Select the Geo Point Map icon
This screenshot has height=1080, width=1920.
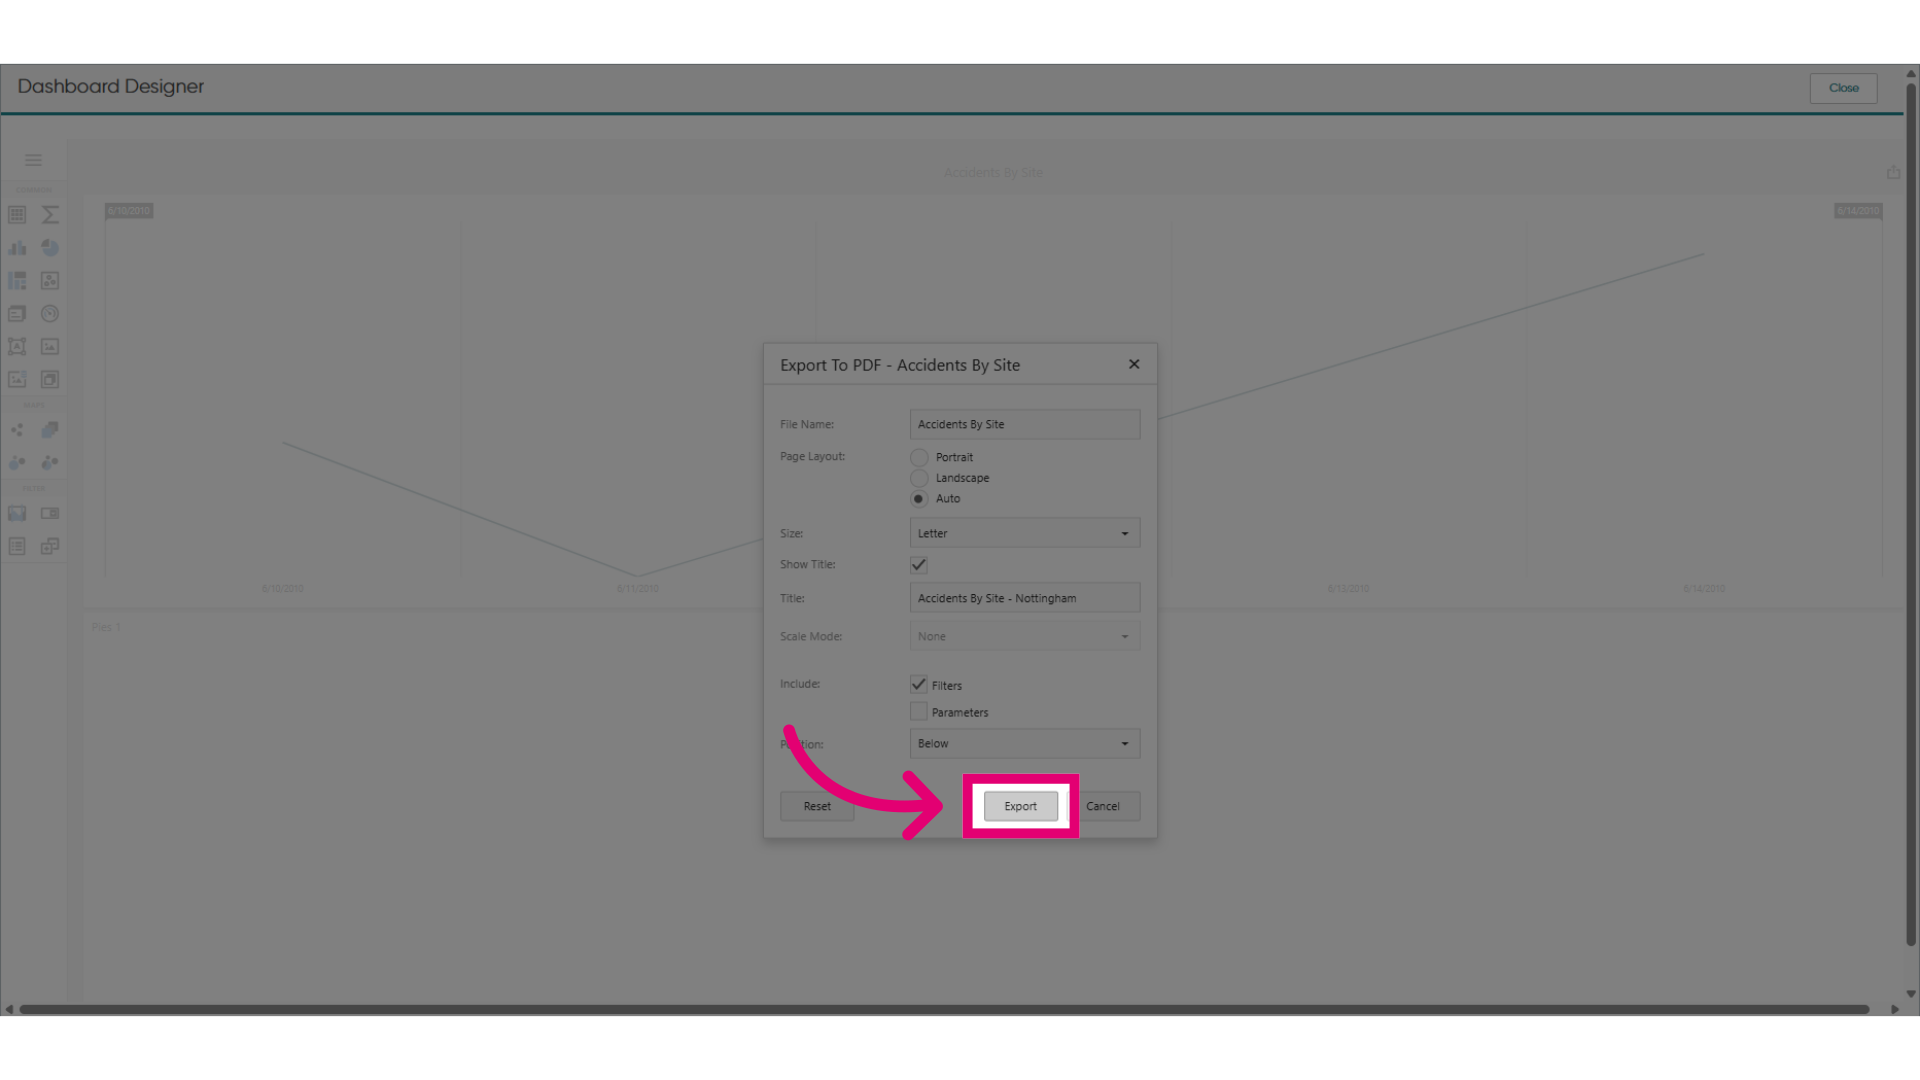pos(17,430)
